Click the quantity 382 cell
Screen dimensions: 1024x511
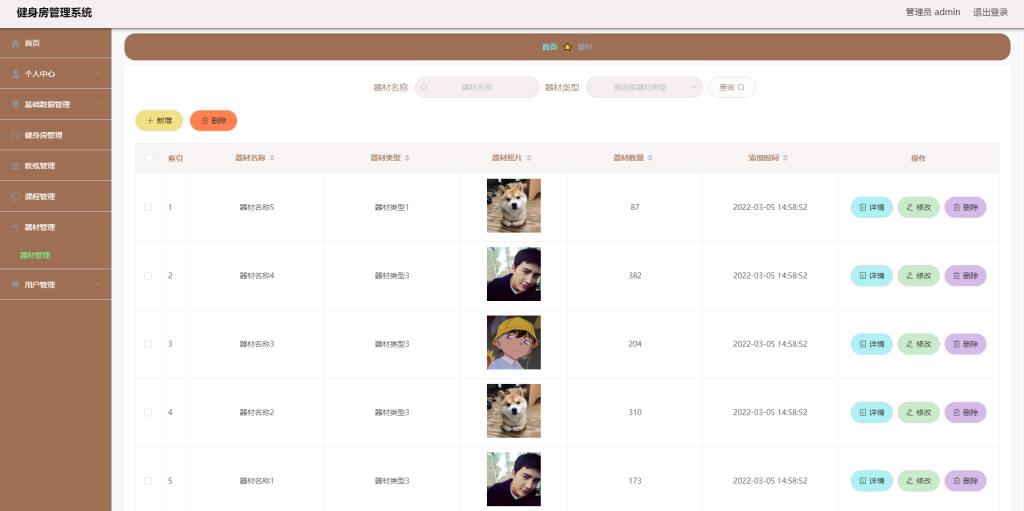(635, 276)
